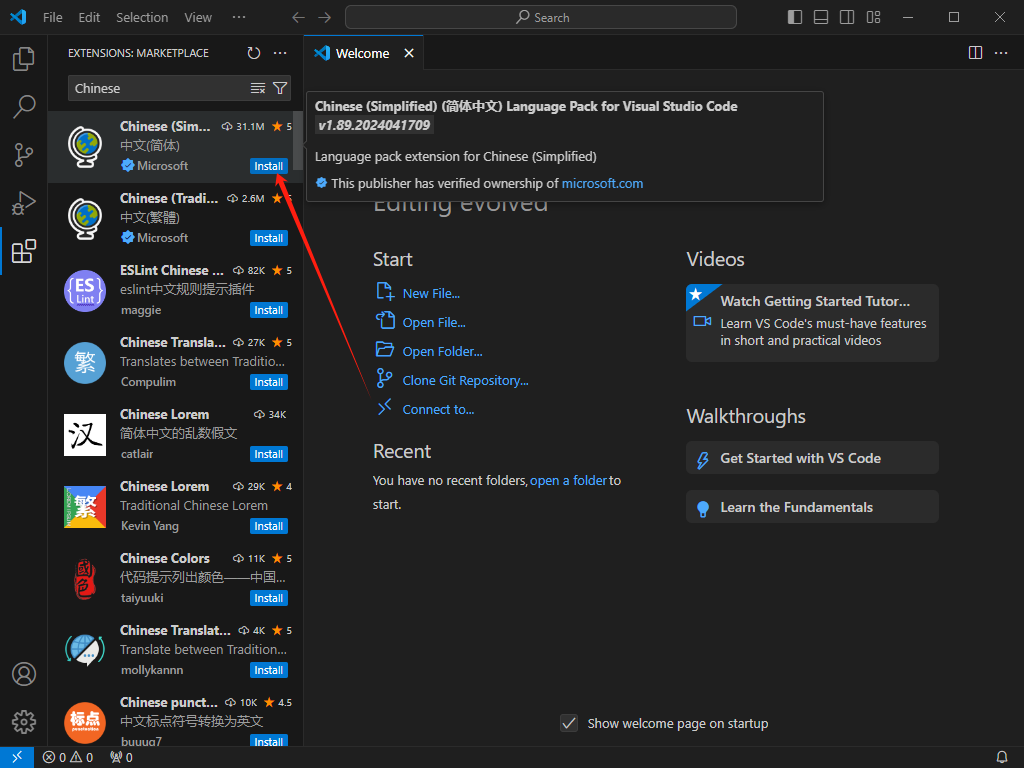The image size is (1024, 768).
Task: Click Open Folder link
Action: pyautogui.click(x=442, y=351)
